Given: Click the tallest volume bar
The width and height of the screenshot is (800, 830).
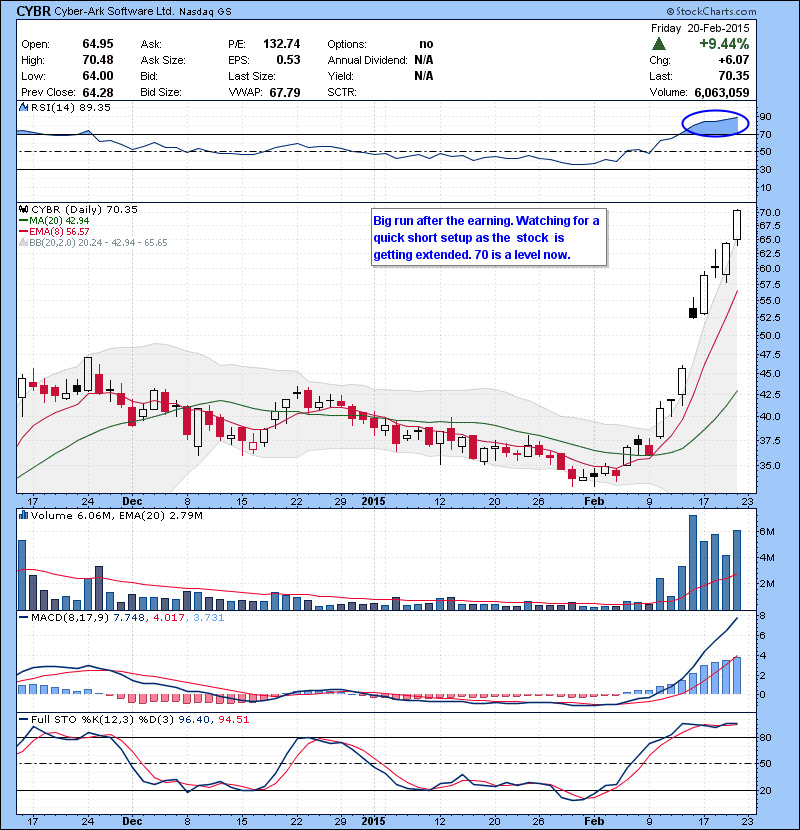Looking at the screenshot, I should (693, 562).
